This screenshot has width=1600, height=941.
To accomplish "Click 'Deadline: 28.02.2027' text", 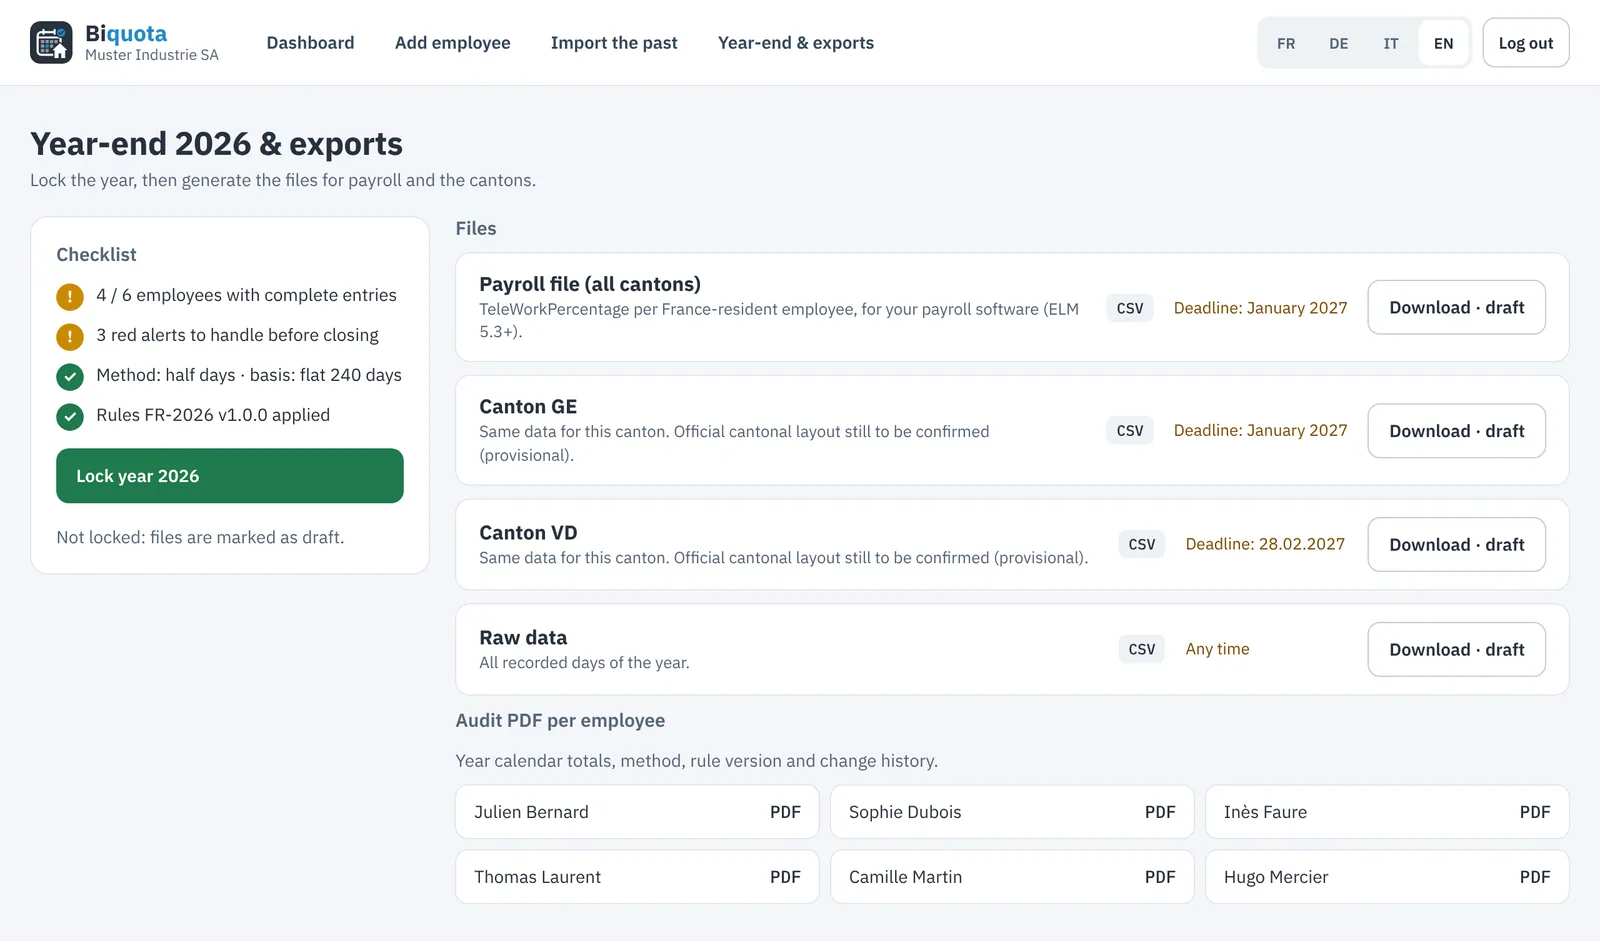I will [1265, 544].
